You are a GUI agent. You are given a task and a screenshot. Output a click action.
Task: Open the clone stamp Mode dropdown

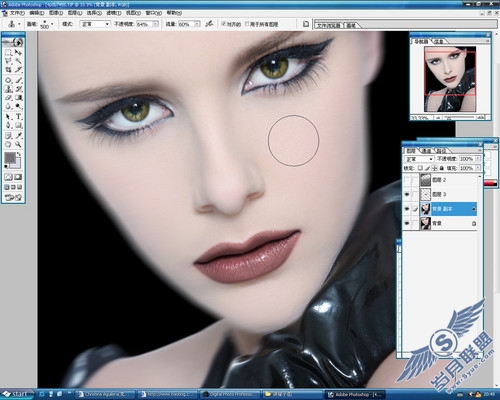(95, 24)
